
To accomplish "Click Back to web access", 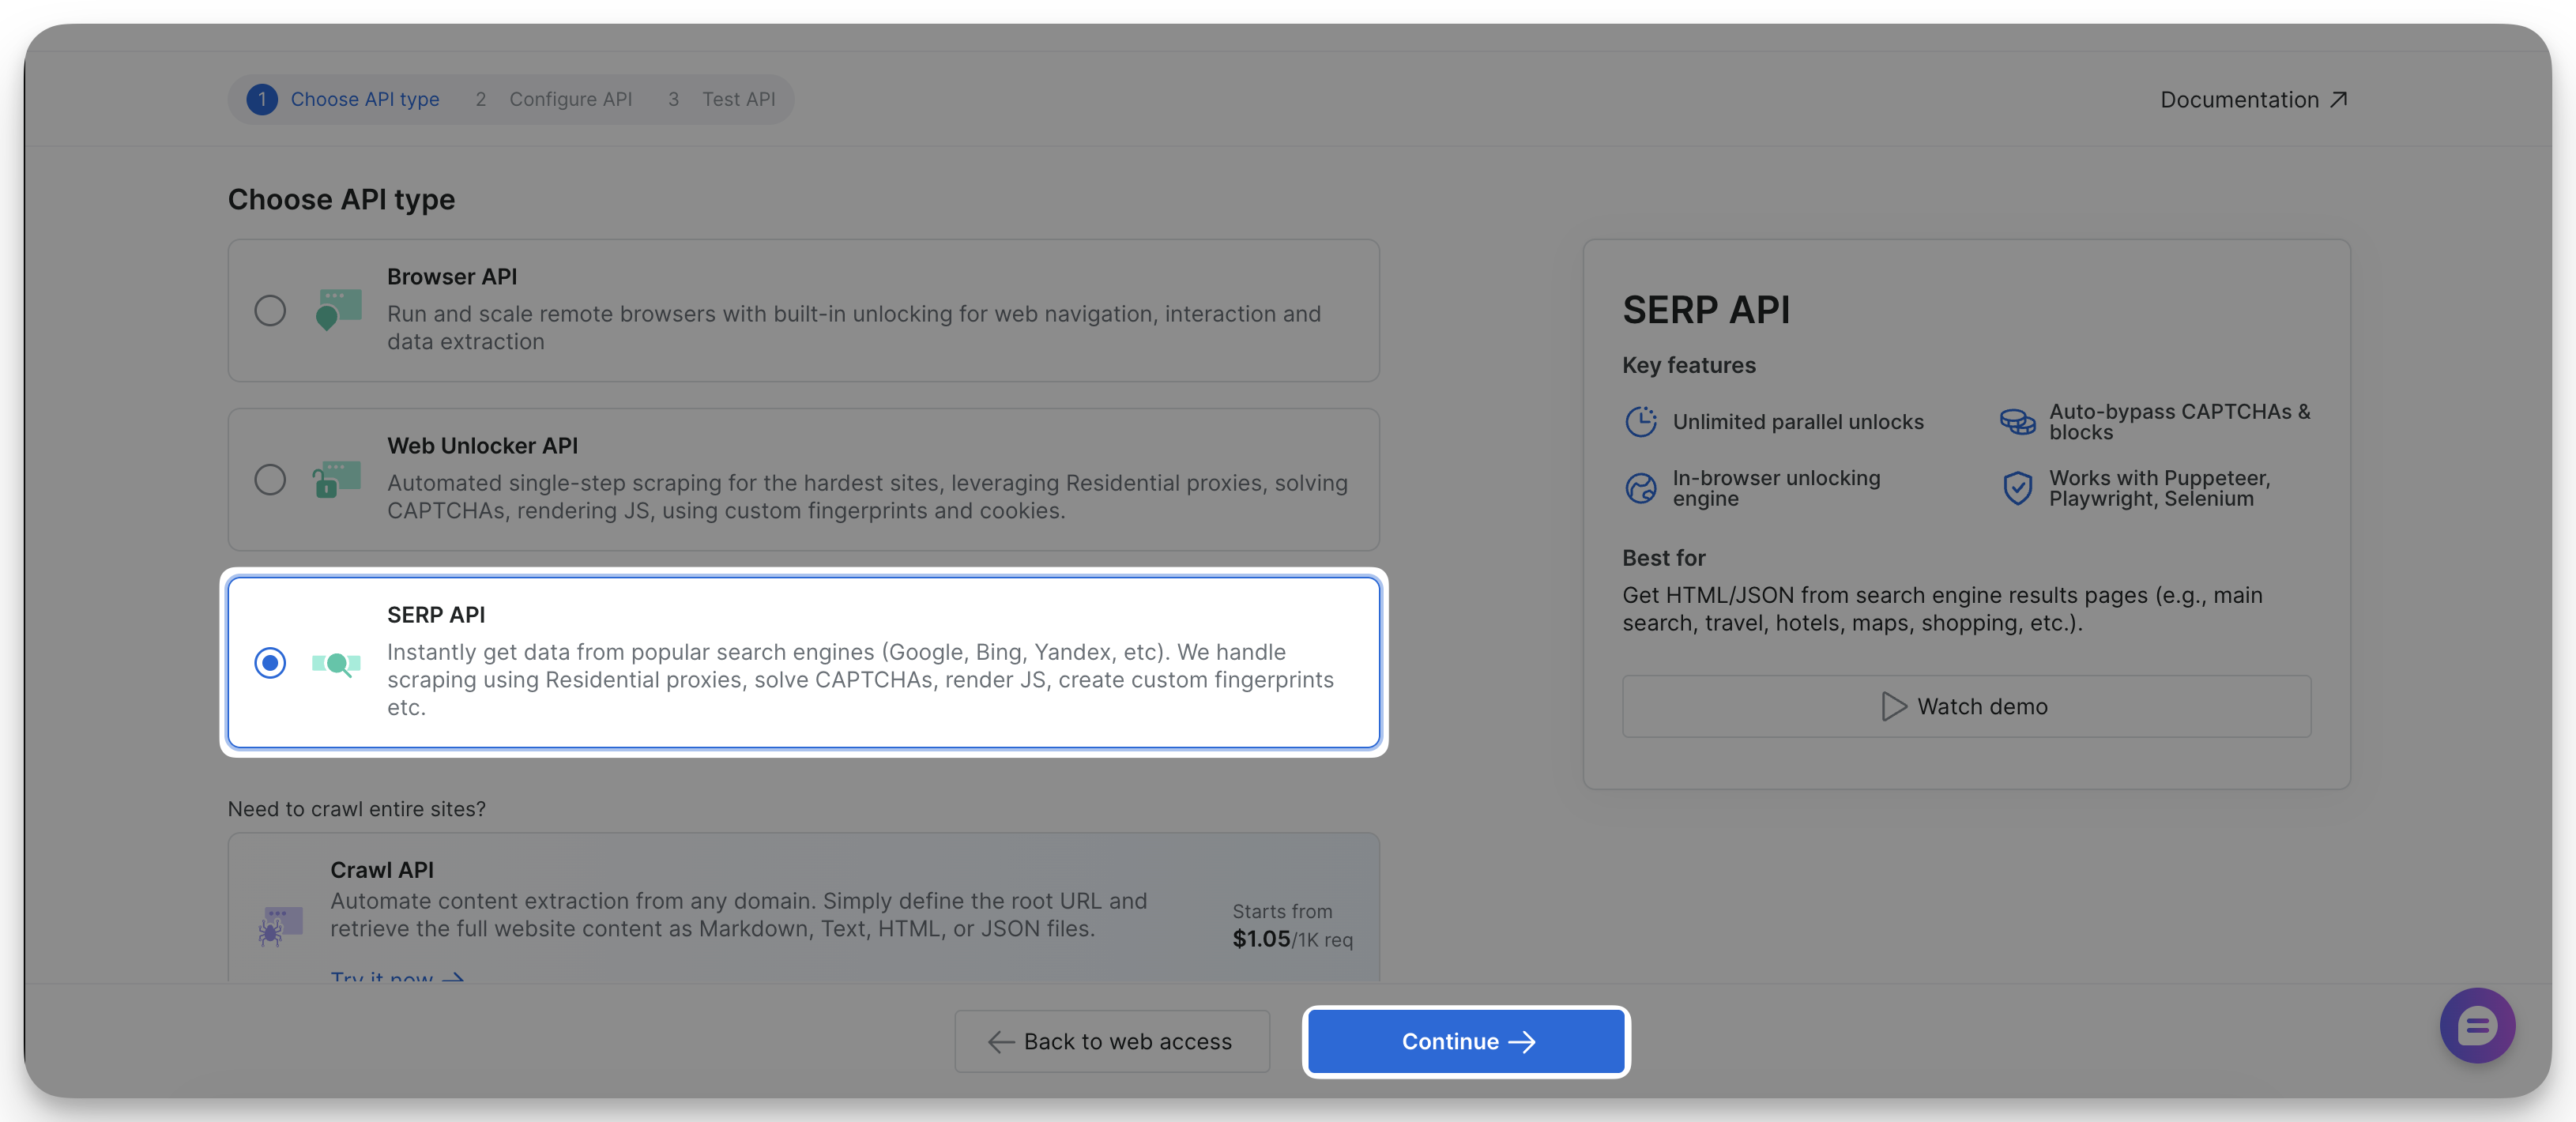I will point(1111,1041).
